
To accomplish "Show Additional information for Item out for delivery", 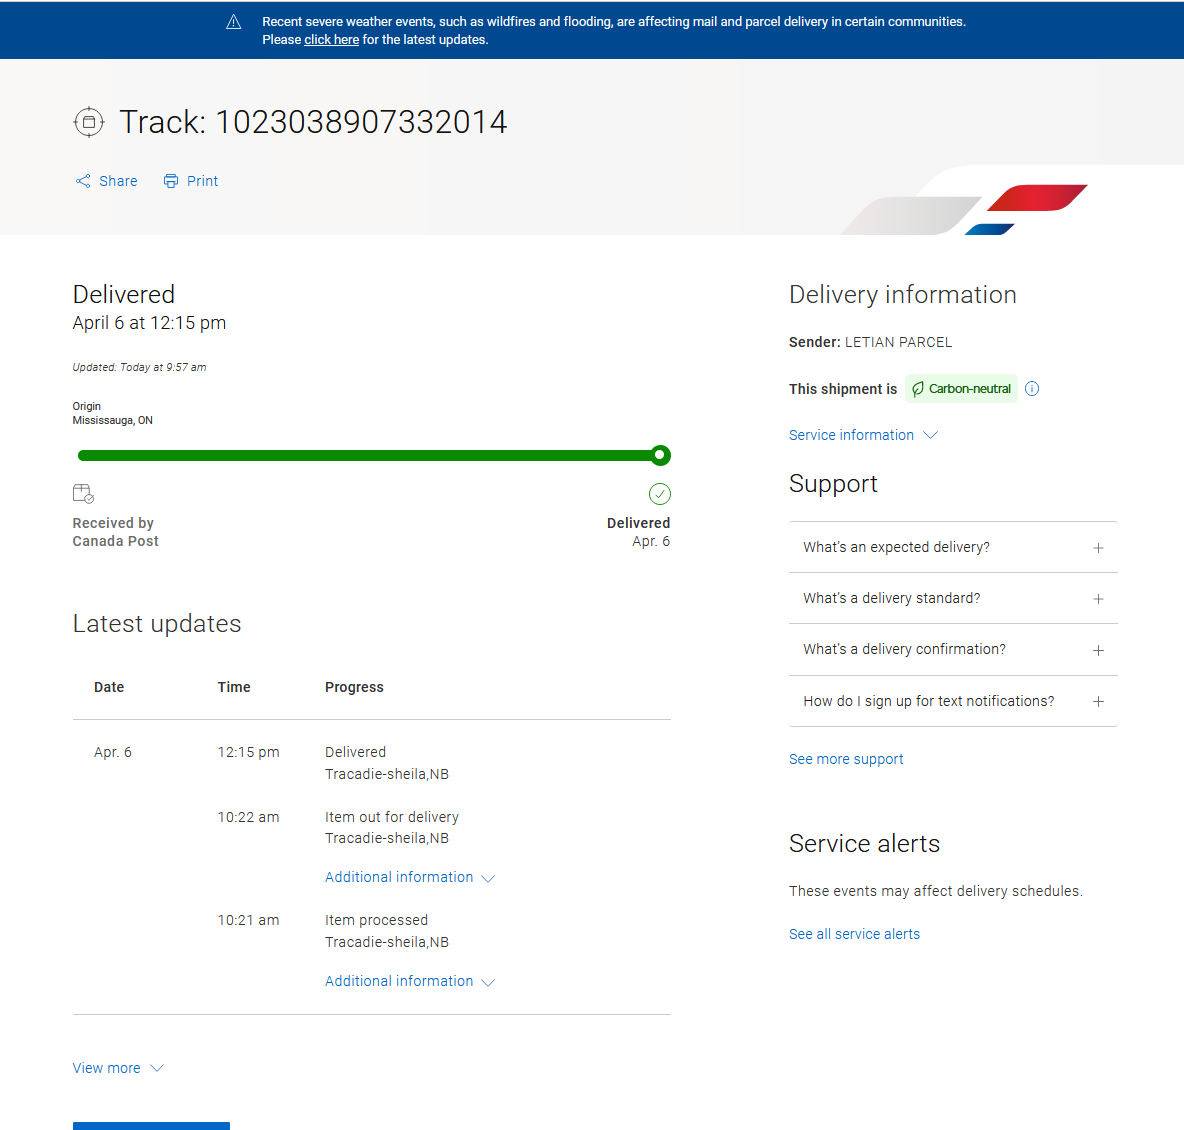I will click(409, 877).
